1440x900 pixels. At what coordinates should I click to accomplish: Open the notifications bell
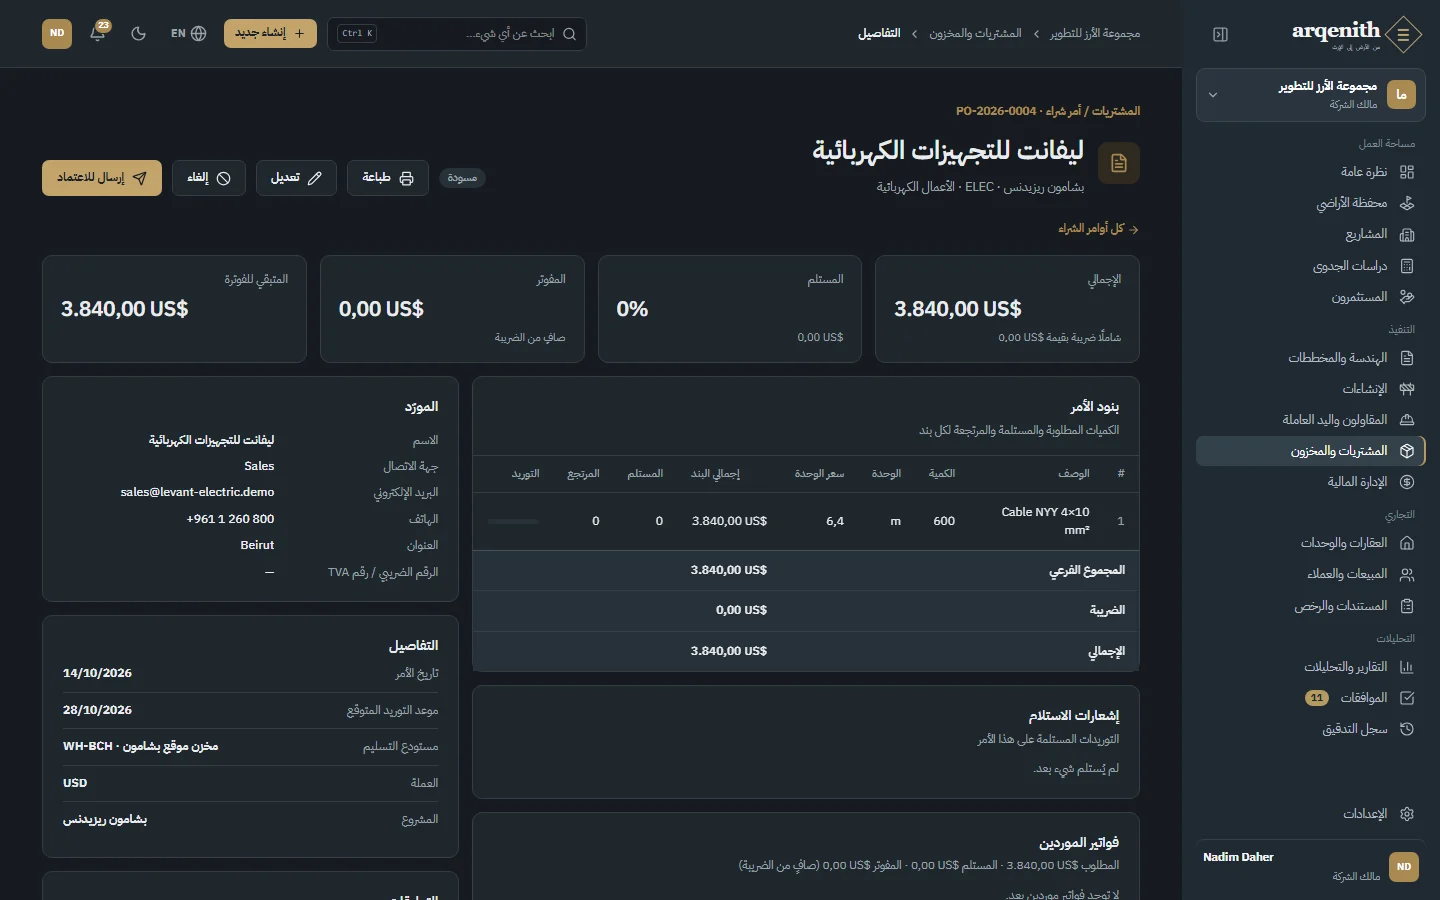click(98, 33)
